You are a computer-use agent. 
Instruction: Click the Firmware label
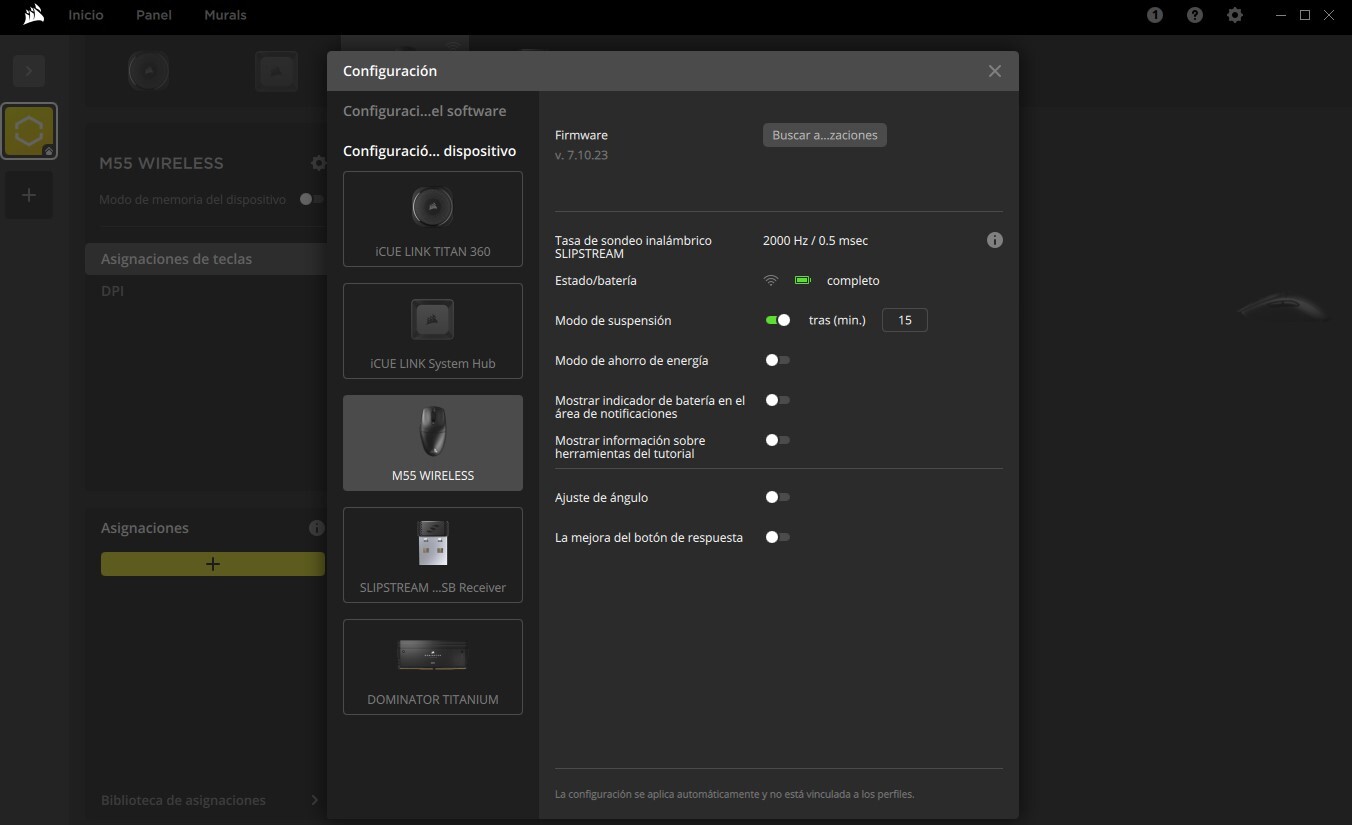coord(581,135)
